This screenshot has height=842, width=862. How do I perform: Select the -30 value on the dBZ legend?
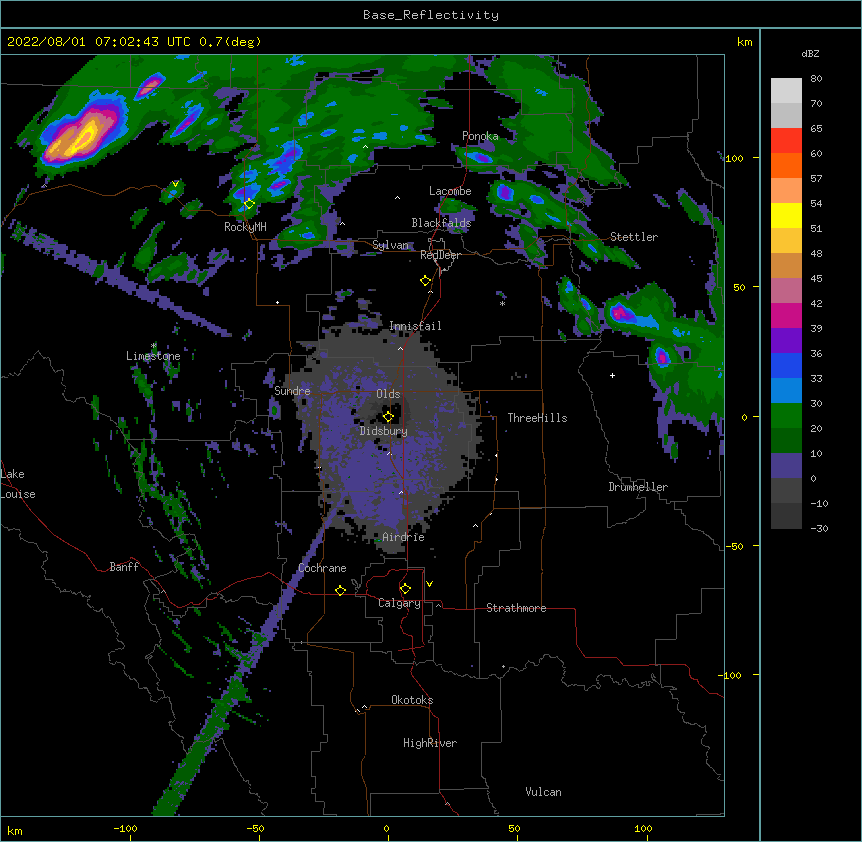819,529
